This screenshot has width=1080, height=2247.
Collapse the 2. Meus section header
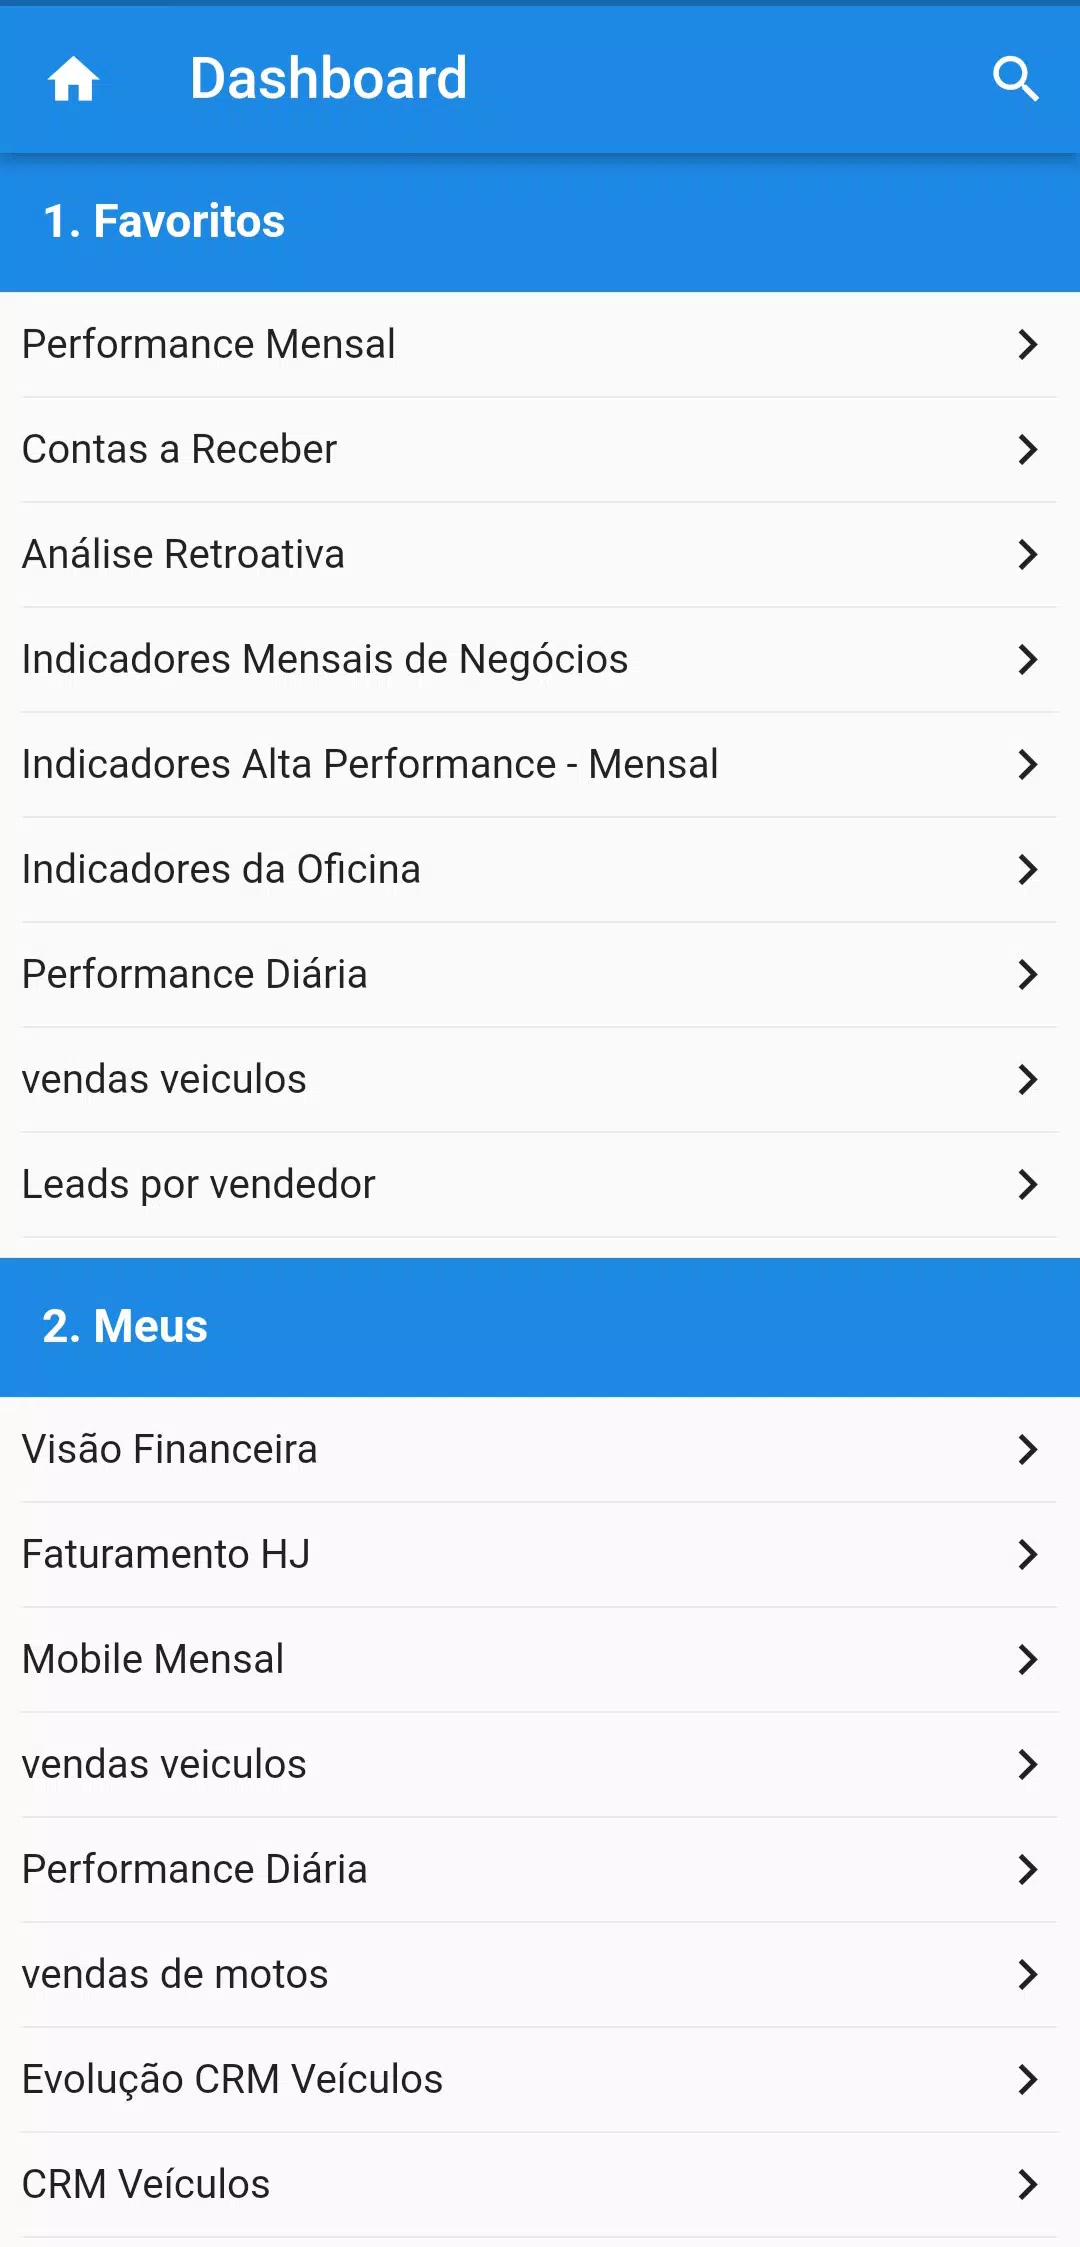pyautogui.click(x=540, y=1327)
